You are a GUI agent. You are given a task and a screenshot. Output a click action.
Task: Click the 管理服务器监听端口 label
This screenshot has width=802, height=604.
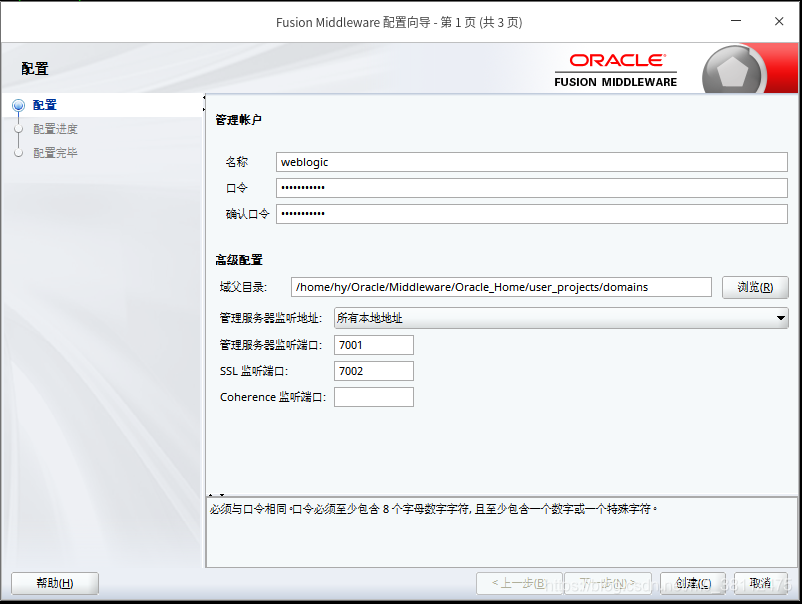pyautogui.click(x=271, y=345)
